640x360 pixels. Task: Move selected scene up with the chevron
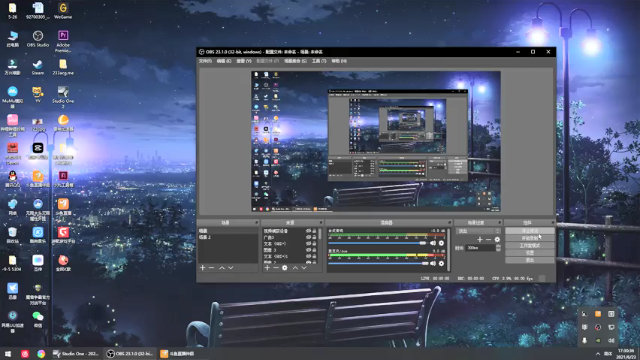[x=222, y=268]
